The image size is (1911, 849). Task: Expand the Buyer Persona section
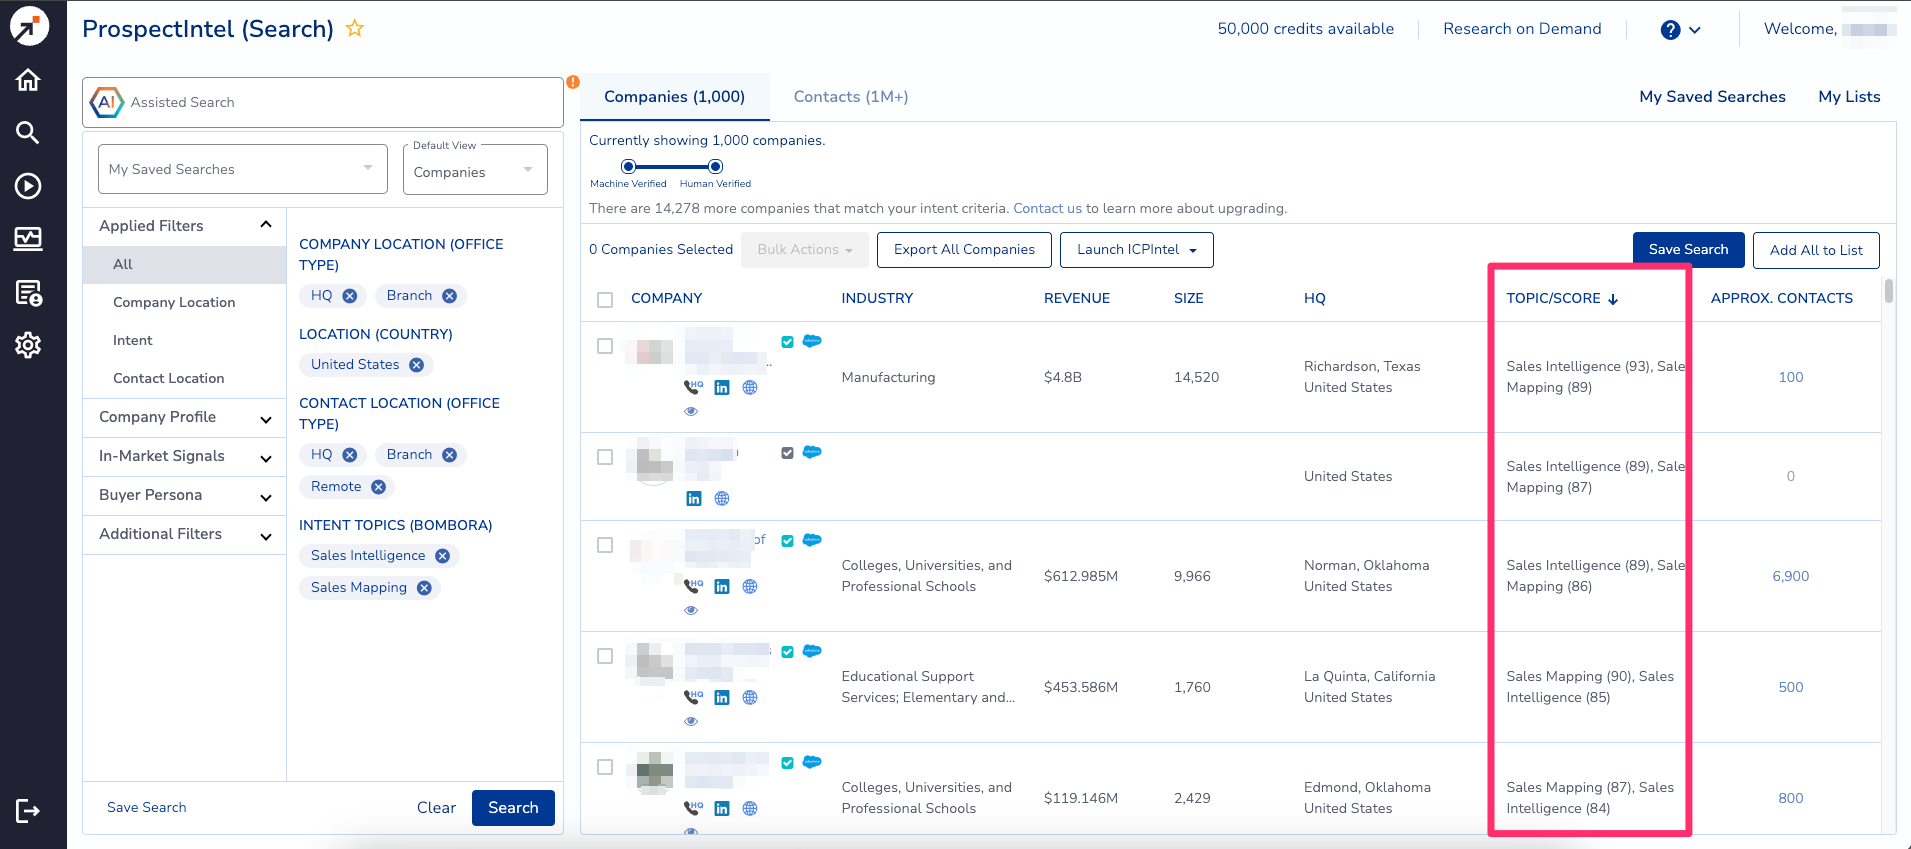coord(185,496)
